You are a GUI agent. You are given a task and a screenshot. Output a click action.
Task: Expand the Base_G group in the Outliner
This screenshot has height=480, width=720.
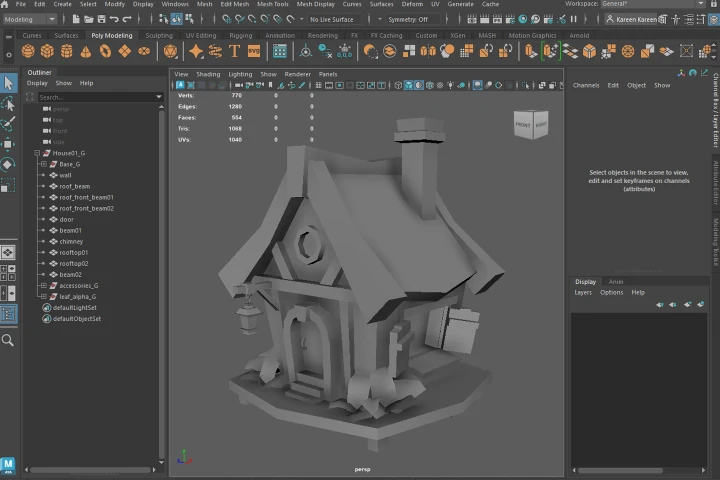(44, 164)
